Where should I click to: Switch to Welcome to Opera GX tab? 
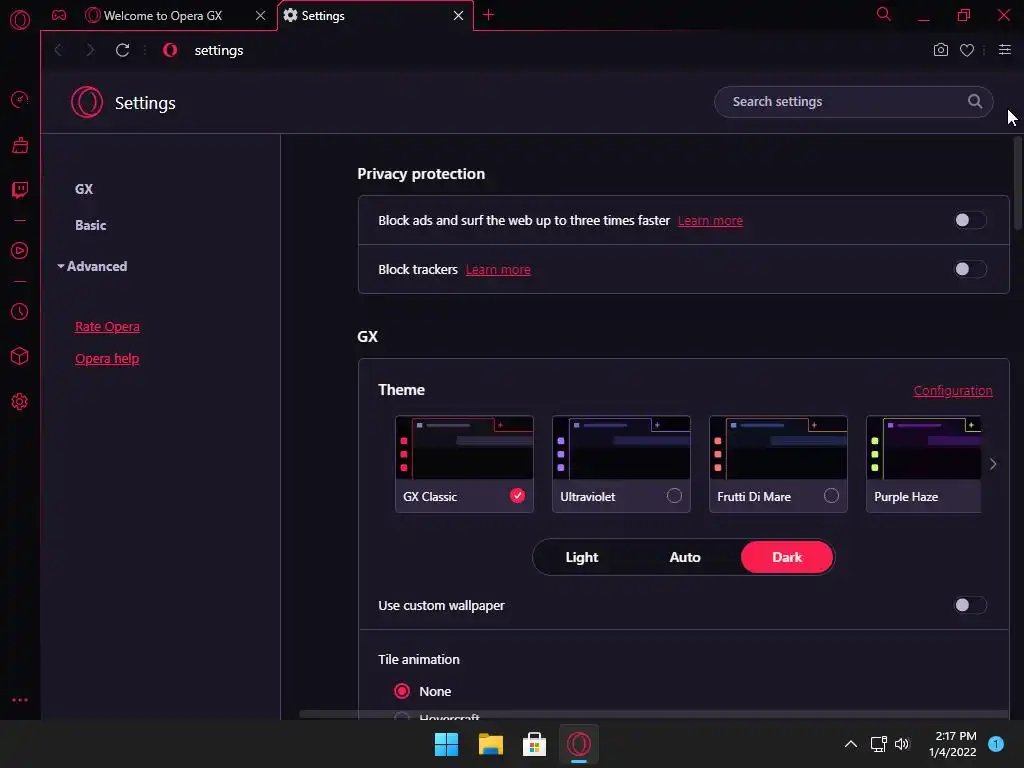click(163, 16)
